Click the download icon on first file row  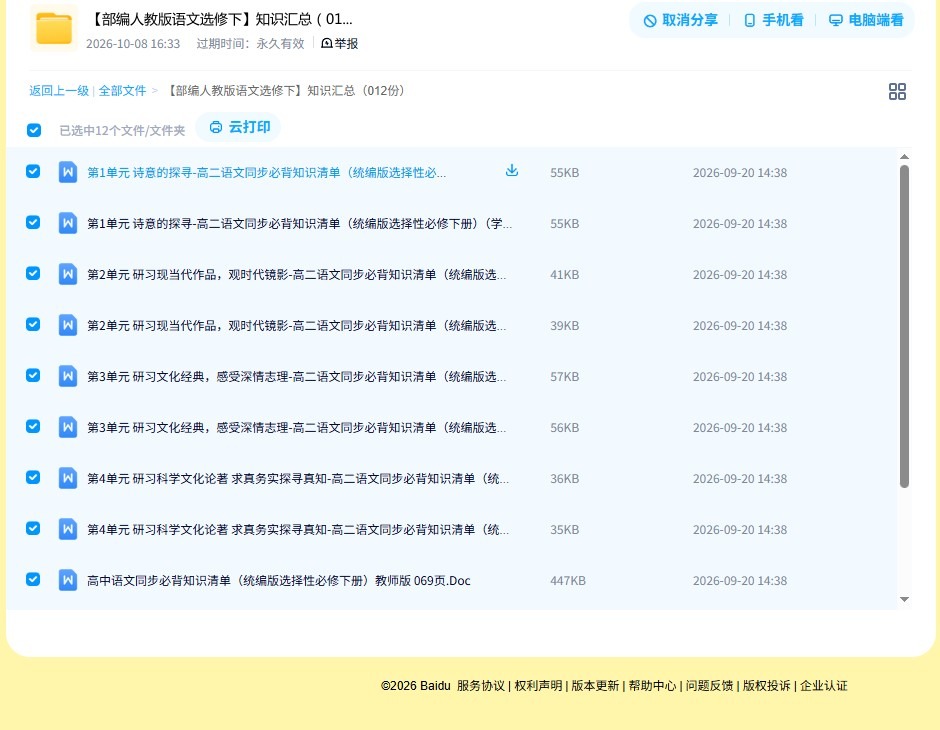coord(511,171)
